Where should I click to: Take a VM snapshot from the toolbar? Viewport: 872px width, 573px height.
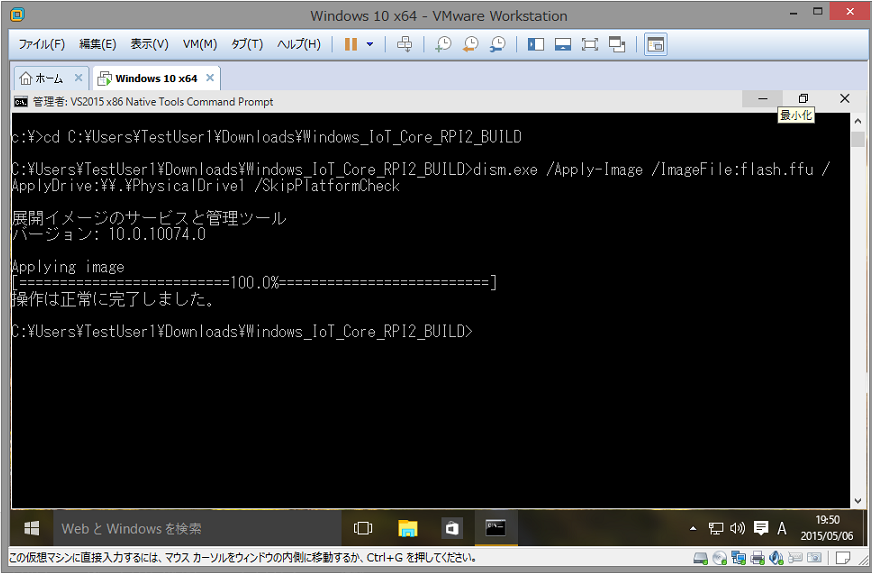[x=443, y=44]
